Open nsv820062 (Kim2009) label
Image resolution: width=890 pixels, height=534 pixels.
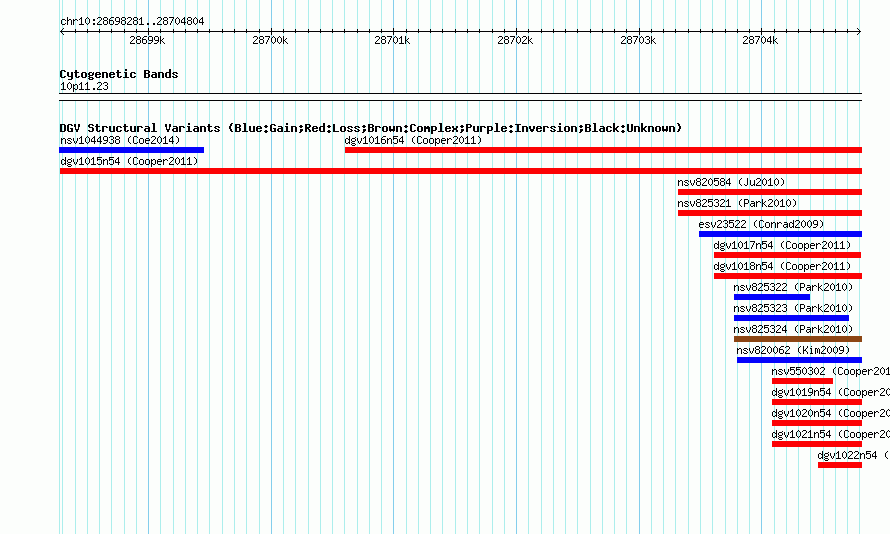[x=793, y=350]
